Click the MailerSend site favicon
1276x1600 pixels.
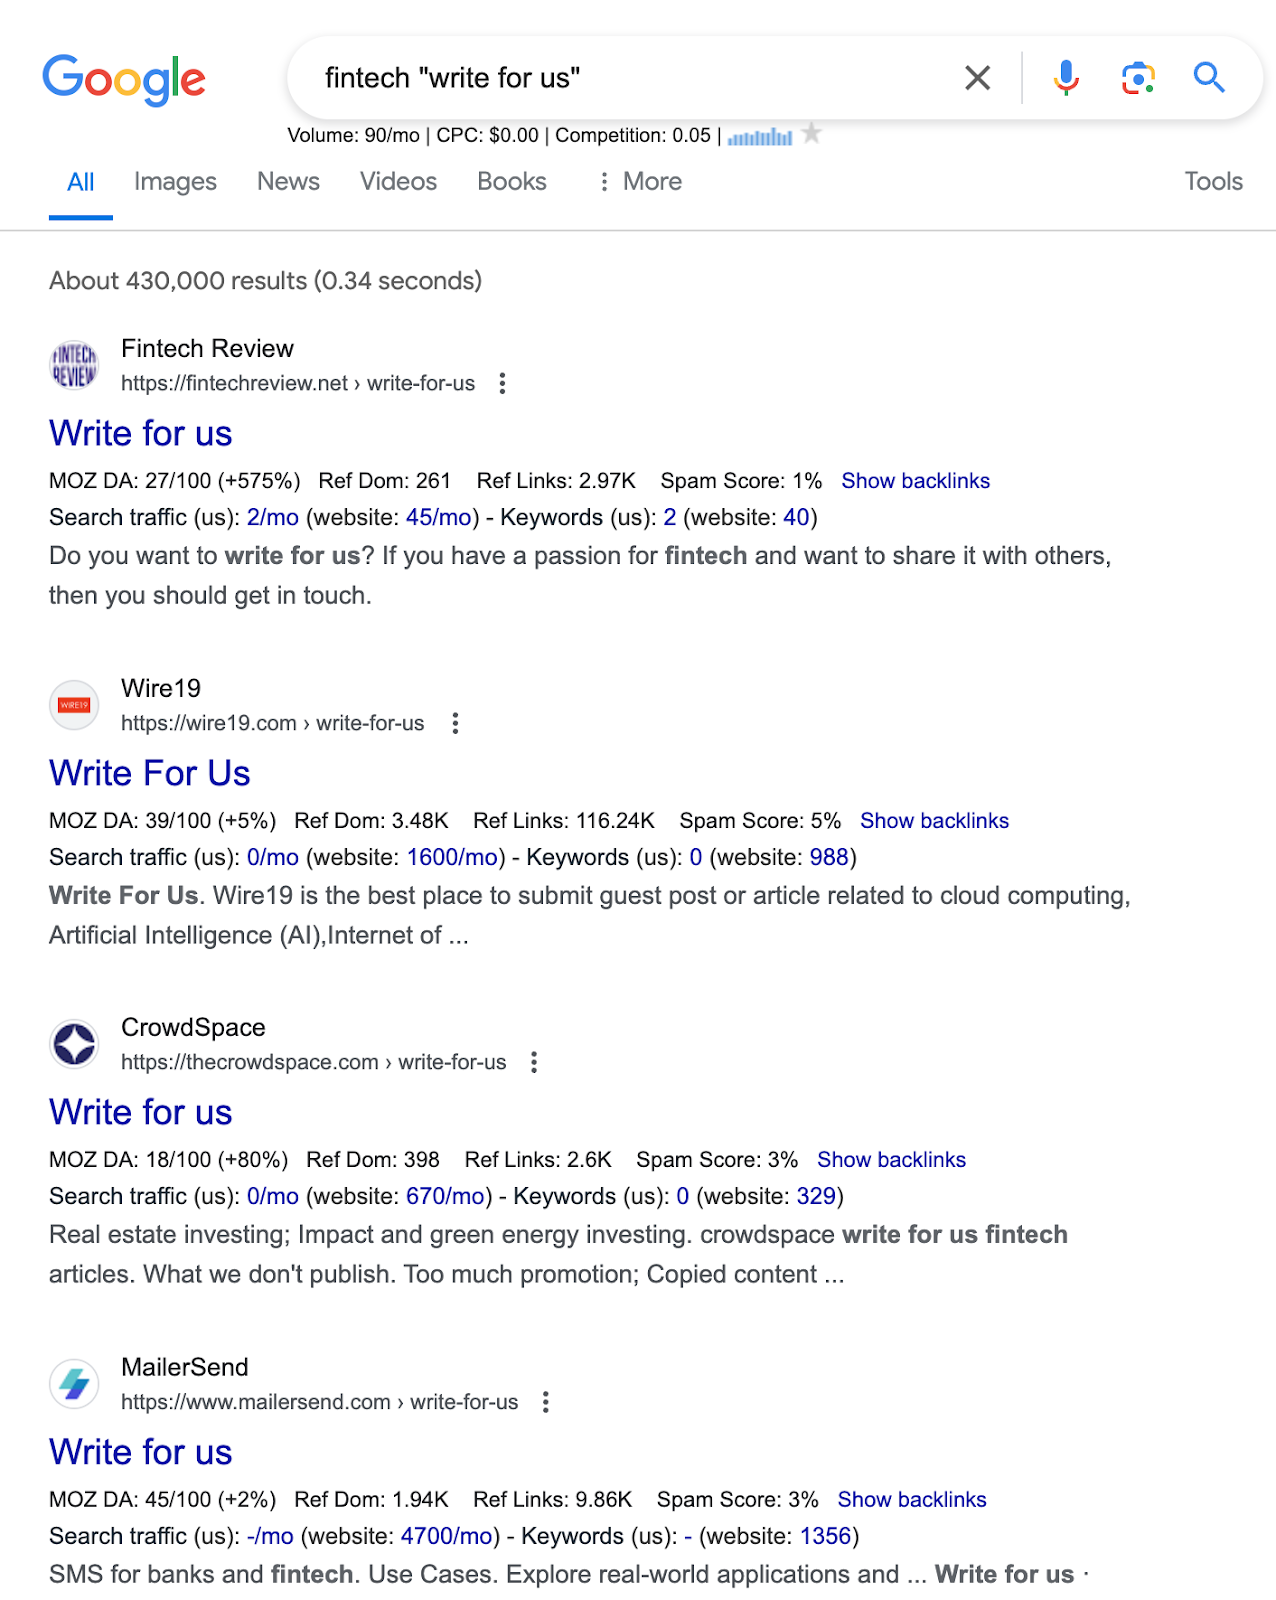(73, 1383)
